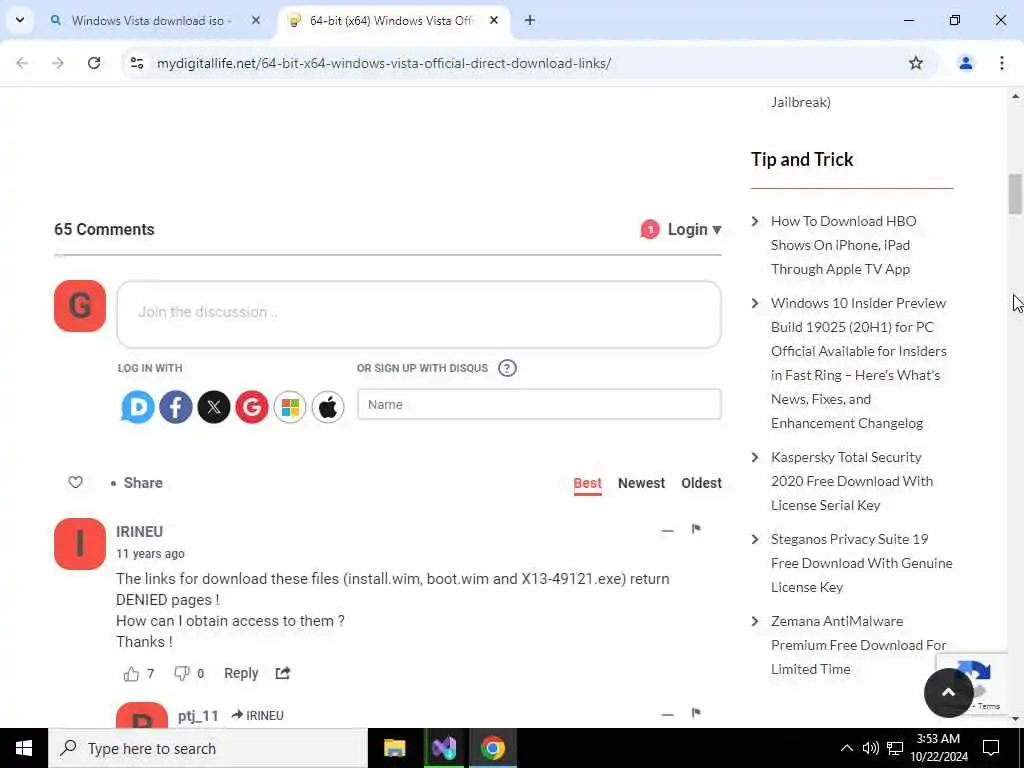Image resolution: width=1024 pixels, height=768 pixels.
Task: Open the Disqus sign-up help question mark
Action: 507,368
